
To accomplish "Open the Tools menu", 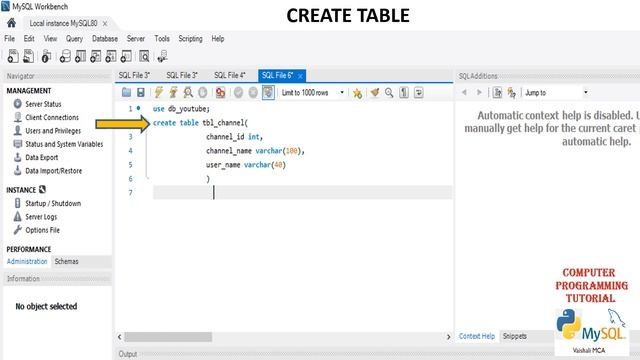I will [162, 39].
